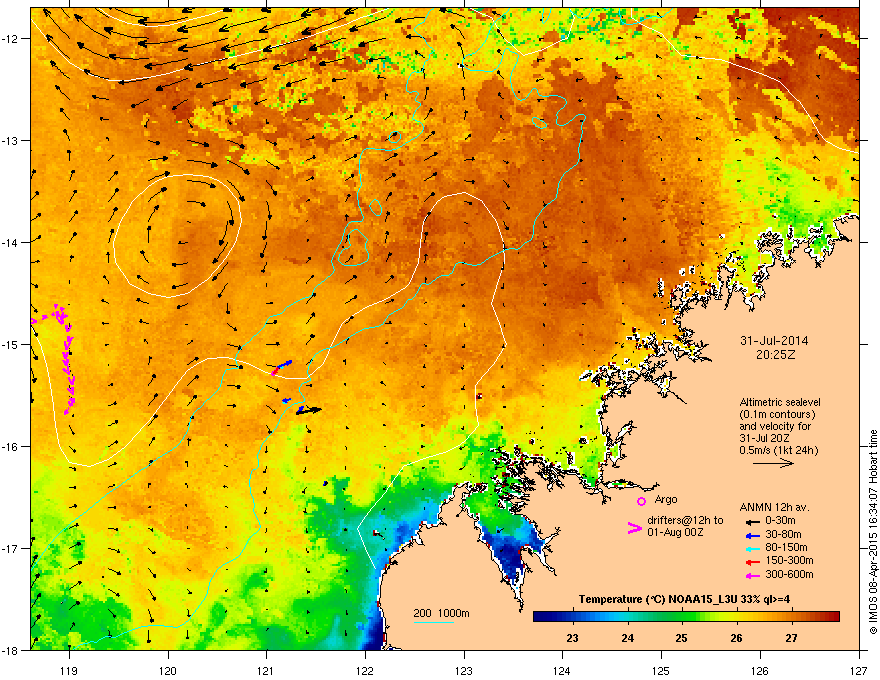Click the color bar tick label 27
The height and width of the screenshot is (680, 880).
(791, 638)
